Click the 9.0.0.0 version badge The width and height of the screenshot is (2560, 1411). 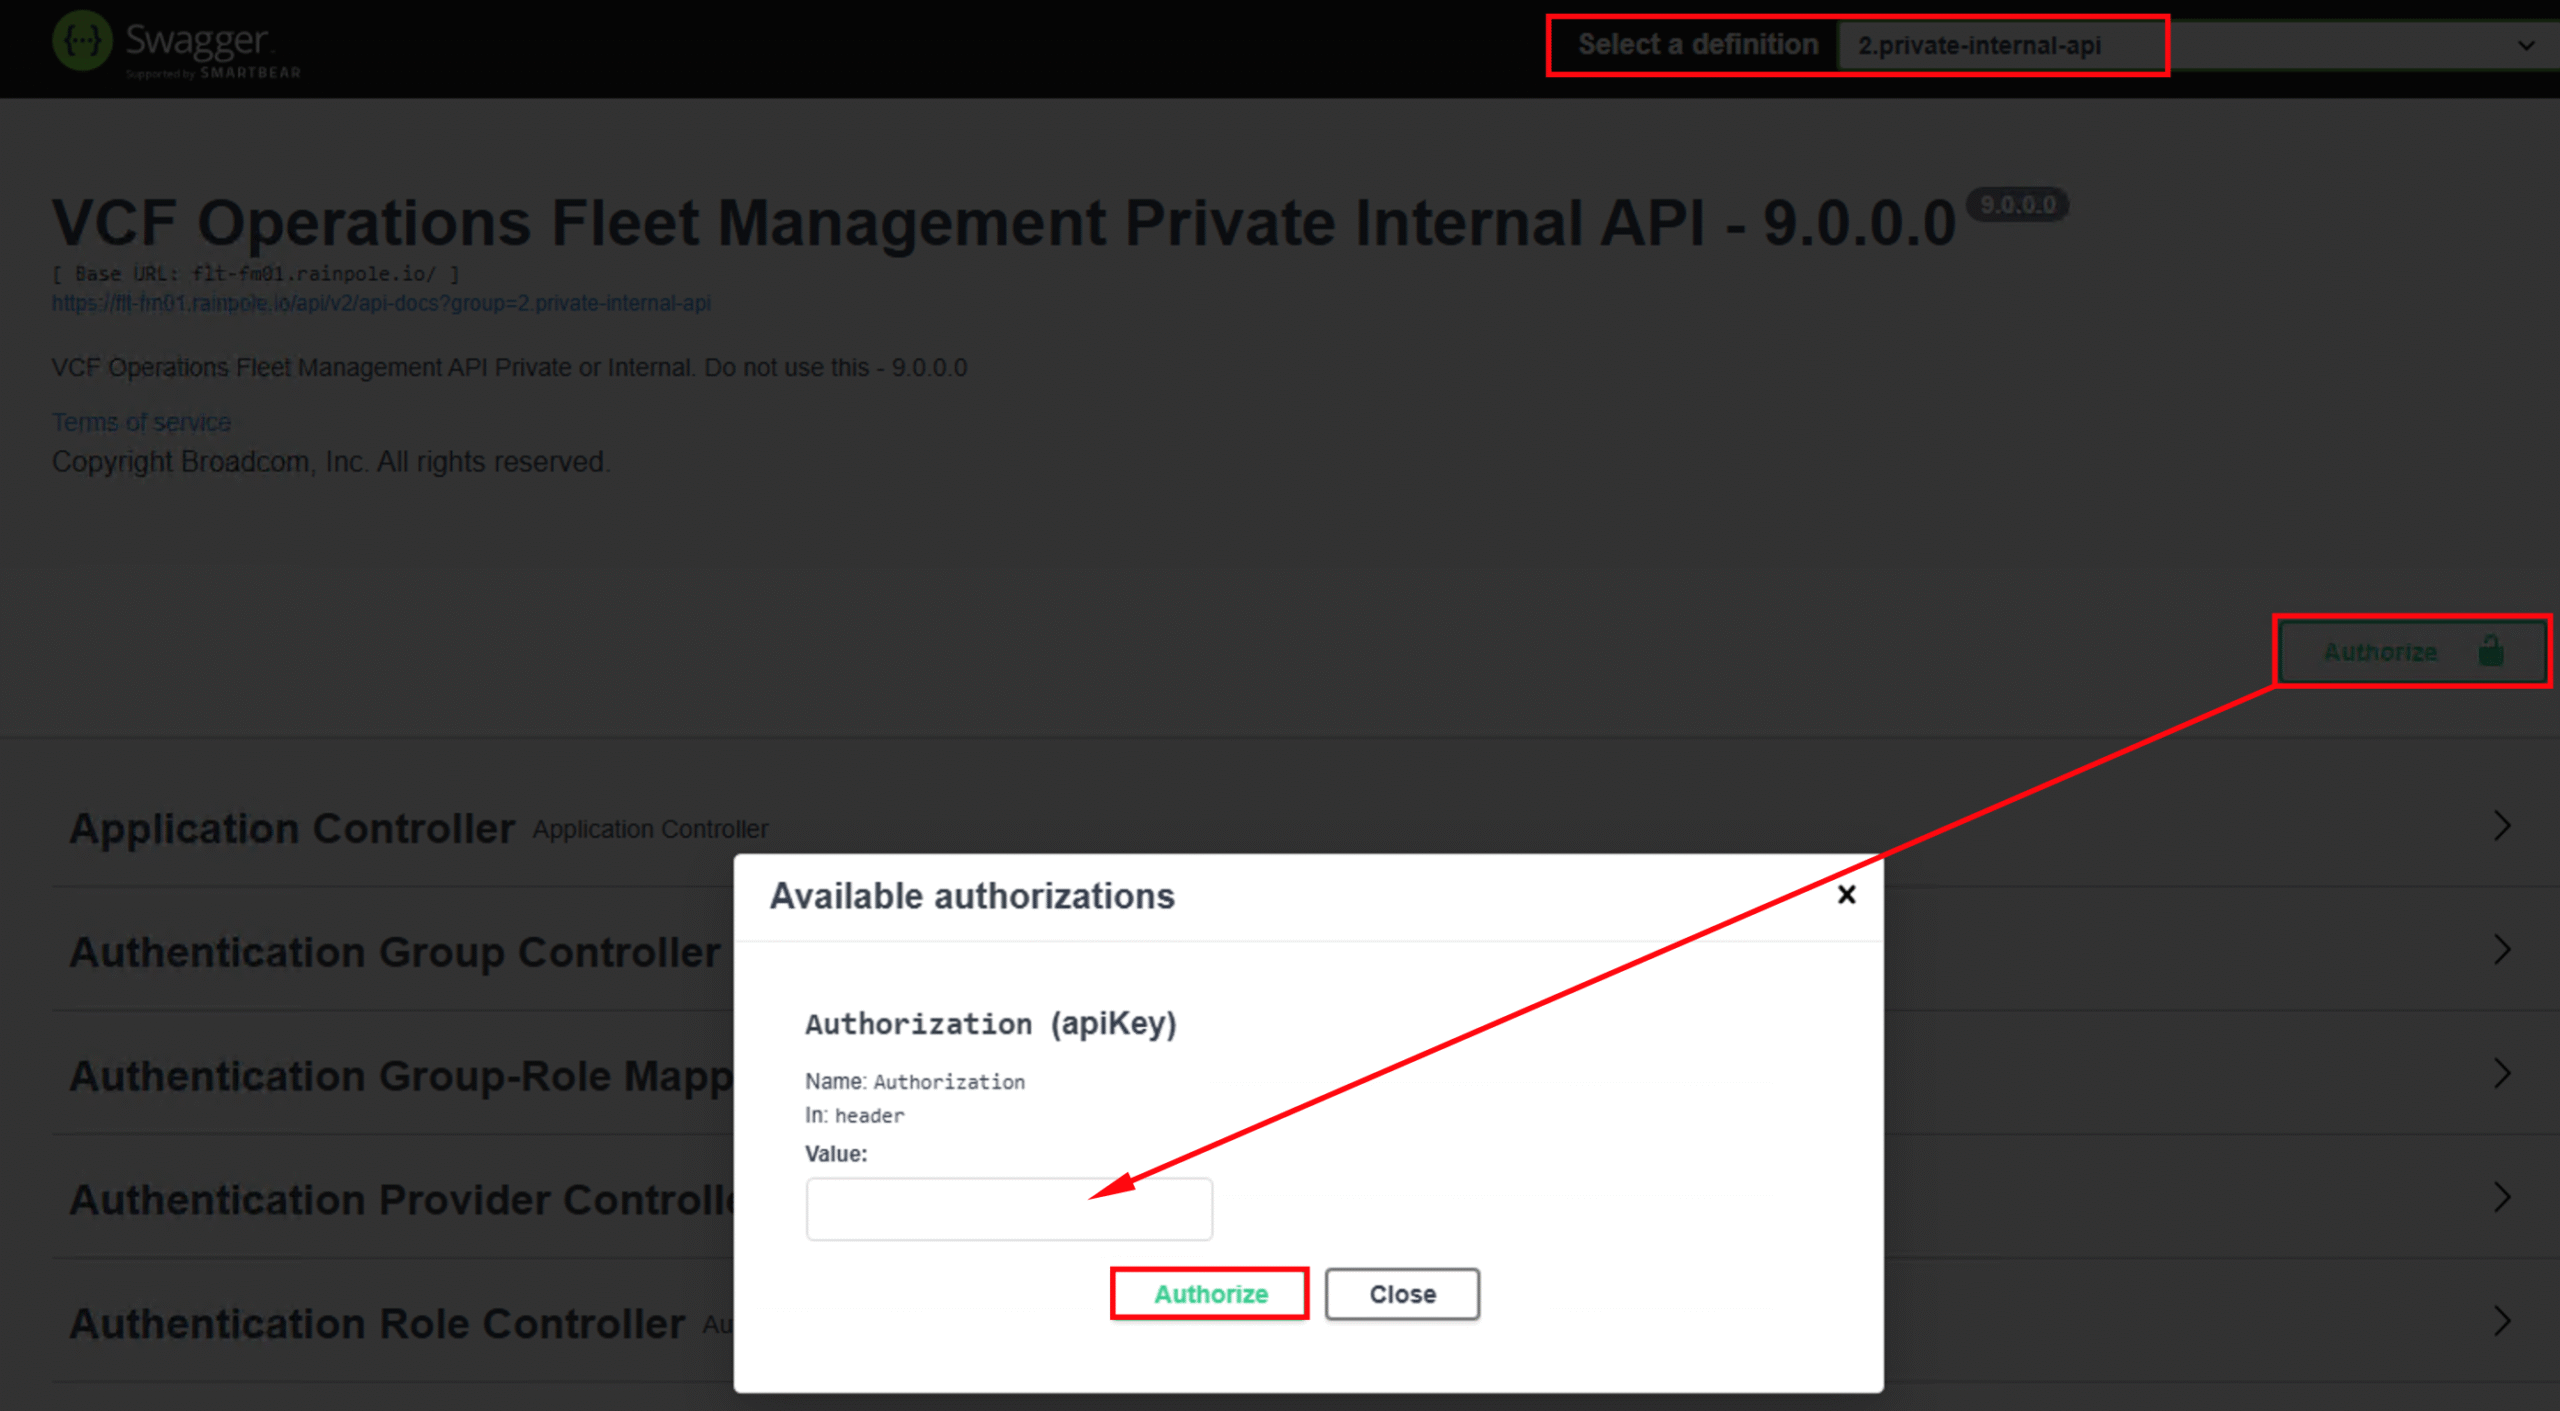point(2016,205)
